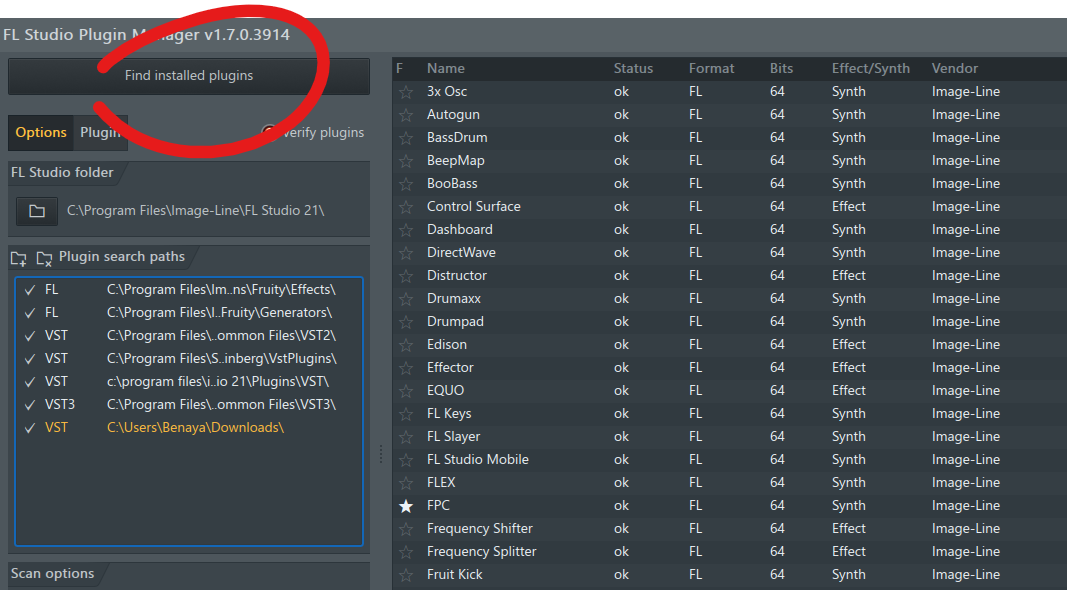Favorite the Drumaxx plugin star
1067x590 pixels.
(x=406, y=299)
